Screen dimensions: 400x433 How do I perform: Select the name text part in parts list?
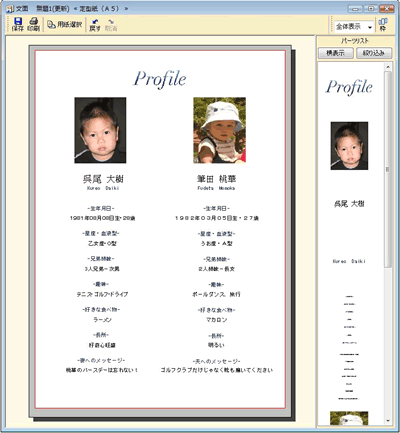coord(349,204)
